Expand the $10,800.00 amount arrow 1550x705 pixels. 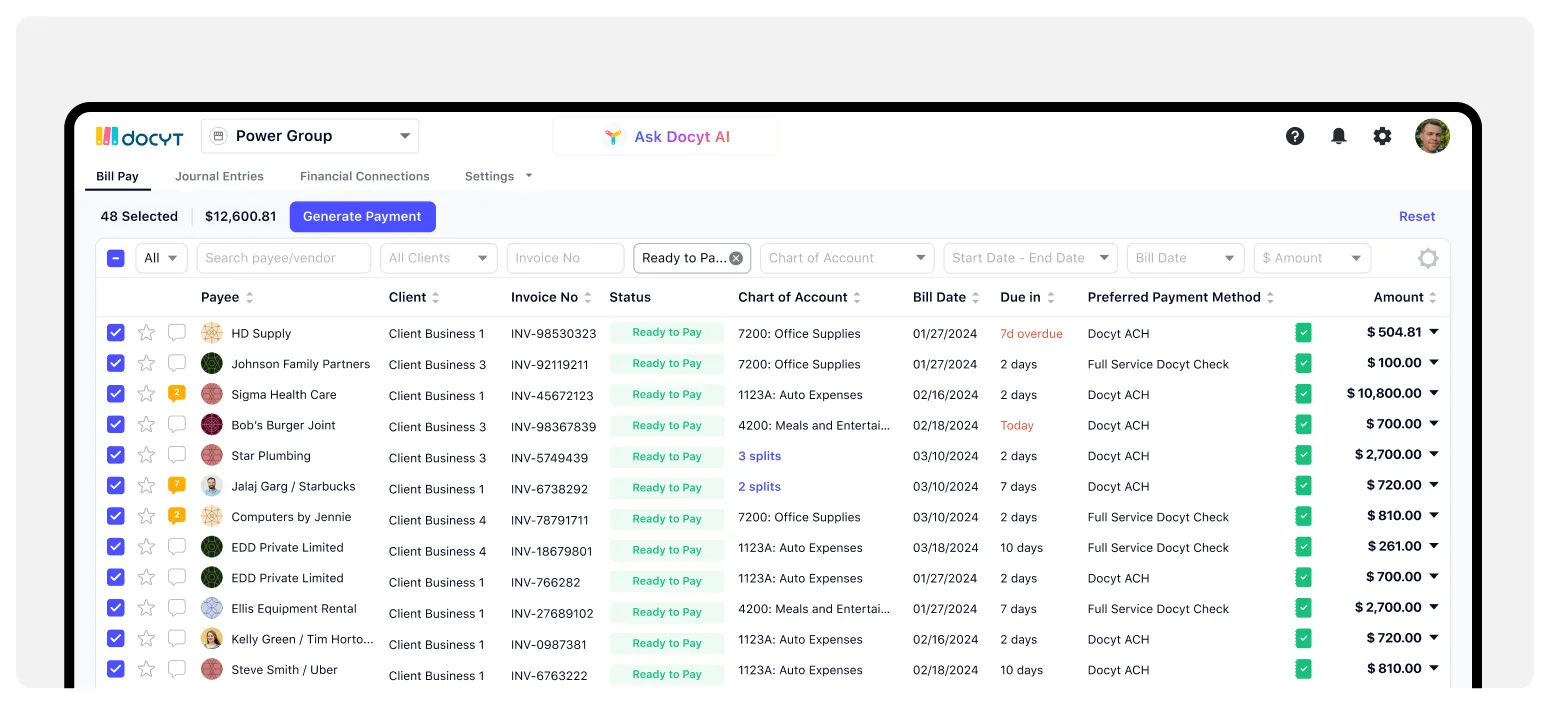click(1433, 393)
